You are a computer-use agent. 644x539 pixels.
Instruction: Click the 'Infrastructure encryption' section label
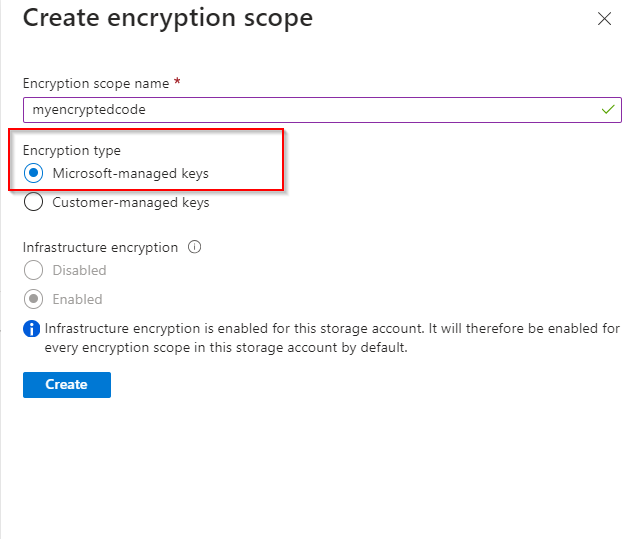coord(100,247)
